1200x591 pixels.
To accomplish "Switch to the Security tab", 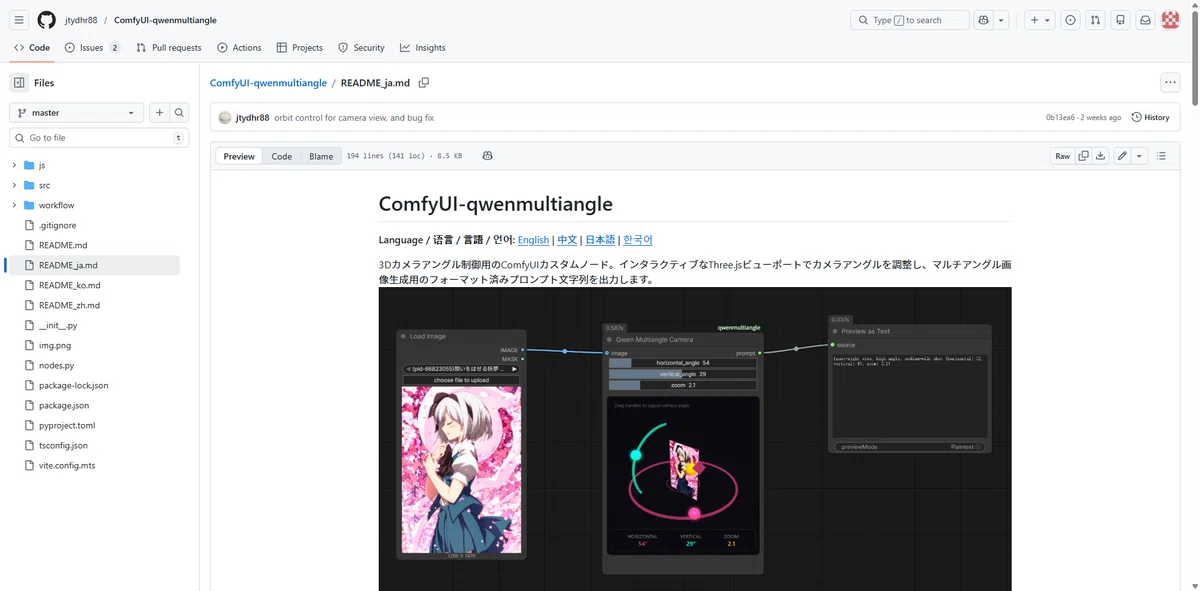I will coord(361,47).
